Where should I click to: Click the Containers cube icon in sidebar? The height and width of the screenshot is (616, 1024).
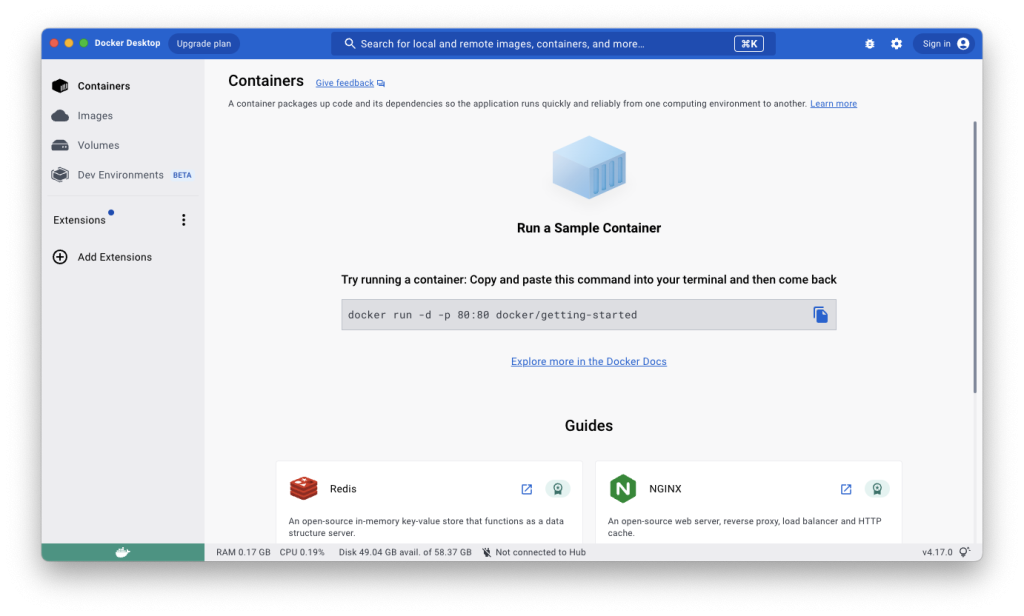[60, 86]
